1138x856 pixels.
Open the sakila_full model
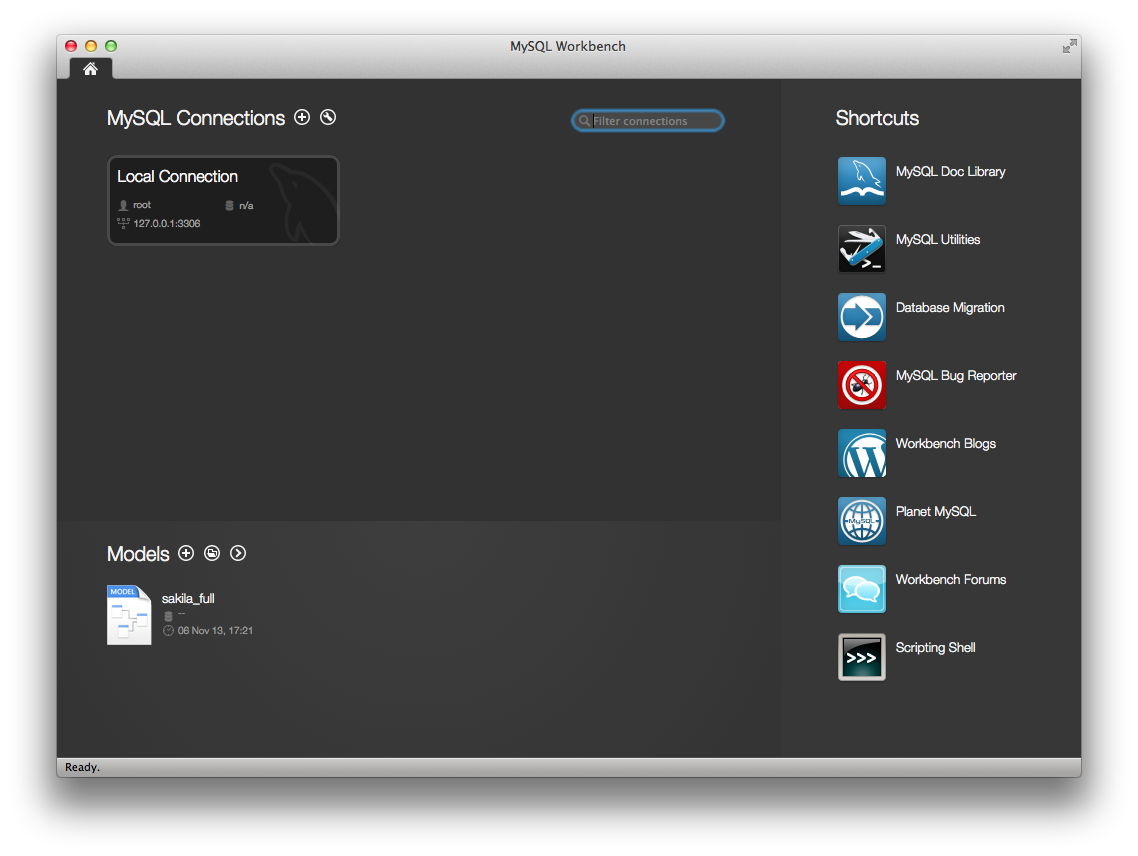(129, 613)
